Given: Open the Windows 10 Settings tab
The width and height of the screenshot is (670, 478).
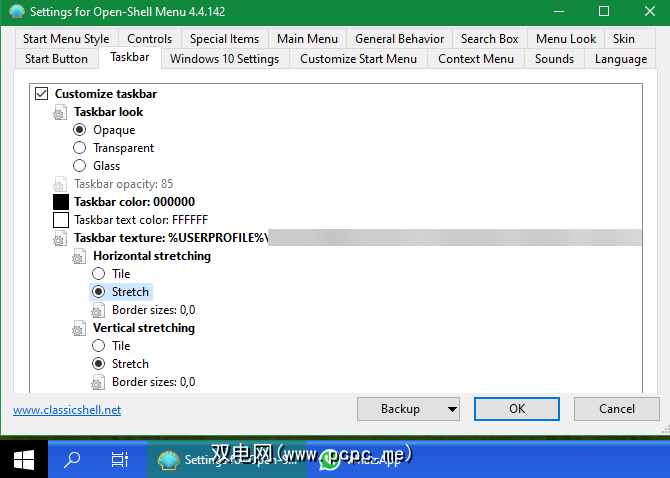Looking at the screenshot, I should 224,59.
